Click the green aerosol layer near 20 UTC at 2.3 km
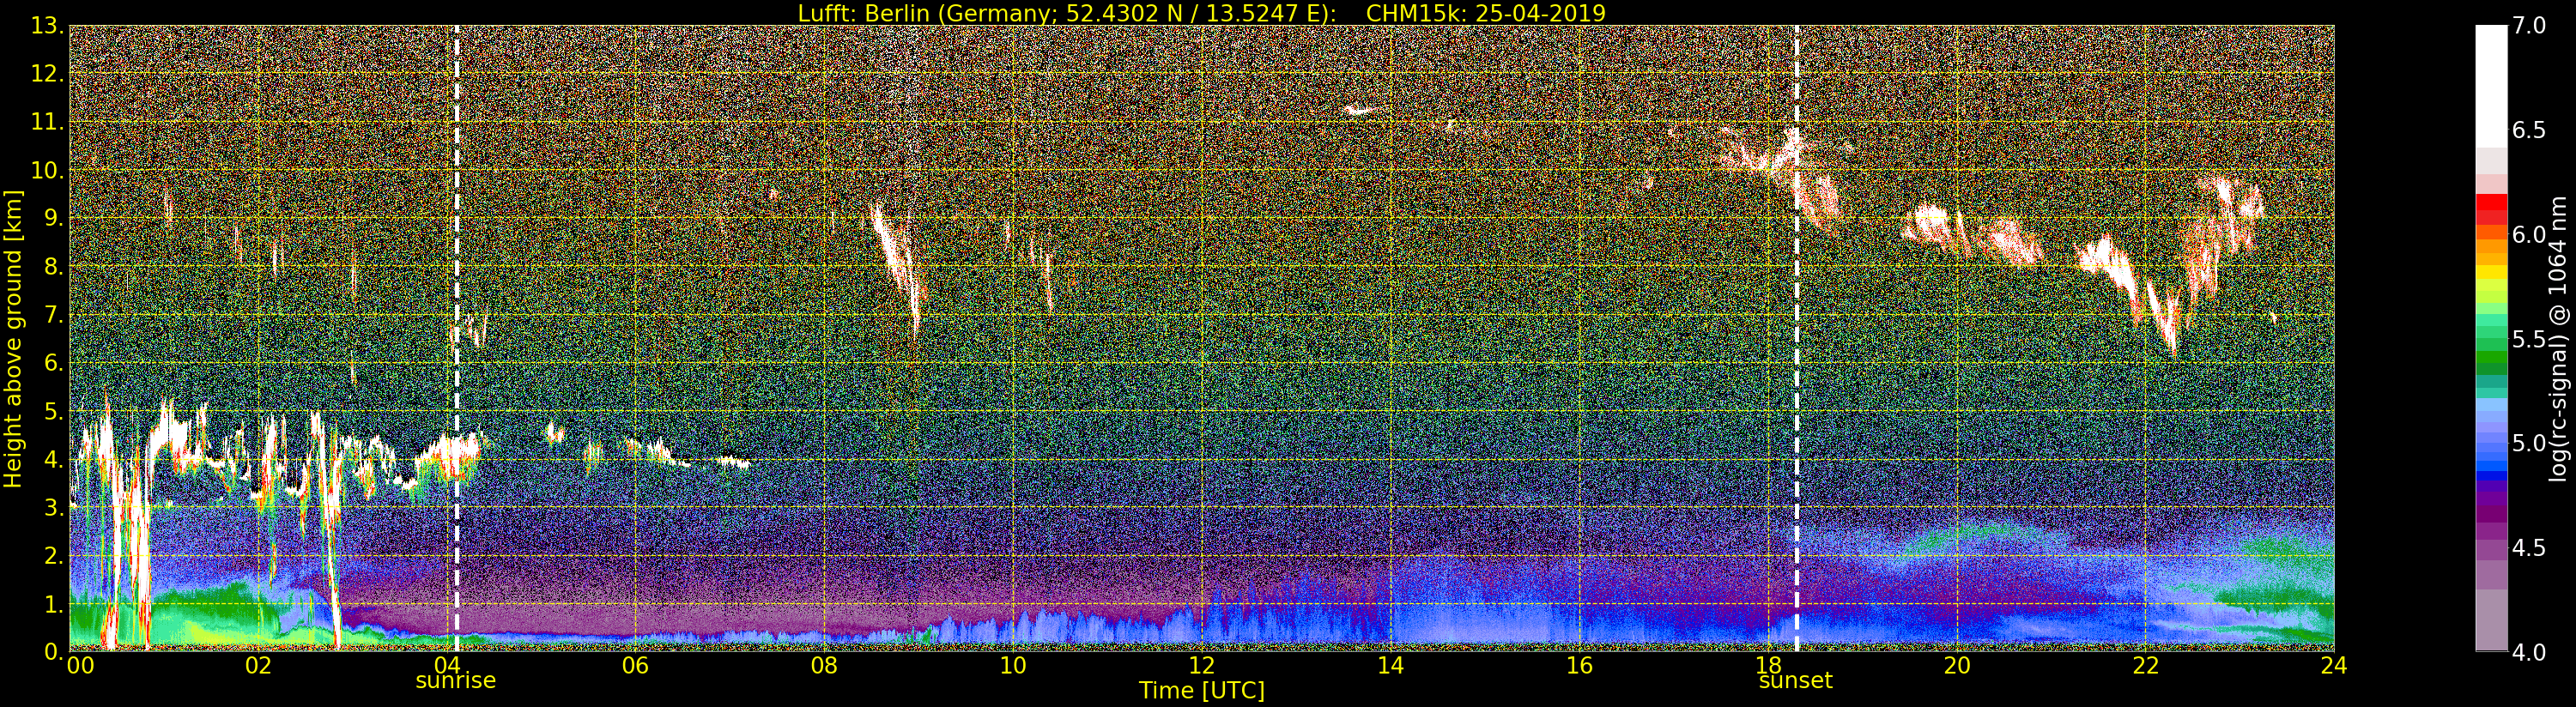Image resolution: width=2576 pixels, height=707 pixels. (x=1975, y=537)
